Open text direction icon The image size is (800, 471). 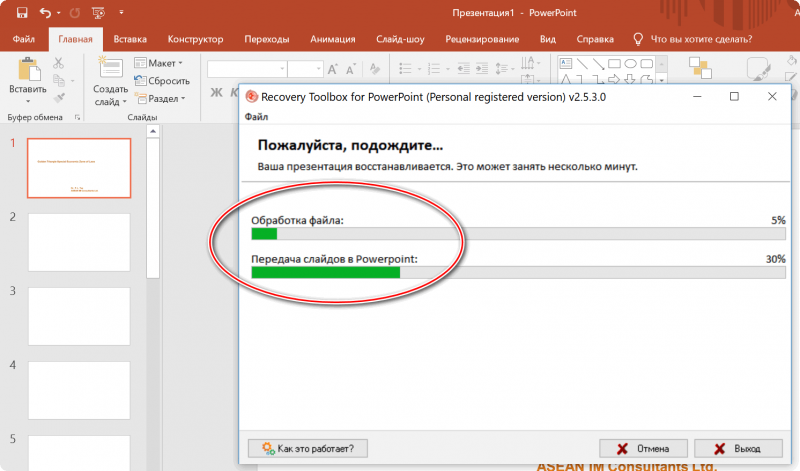528,63
